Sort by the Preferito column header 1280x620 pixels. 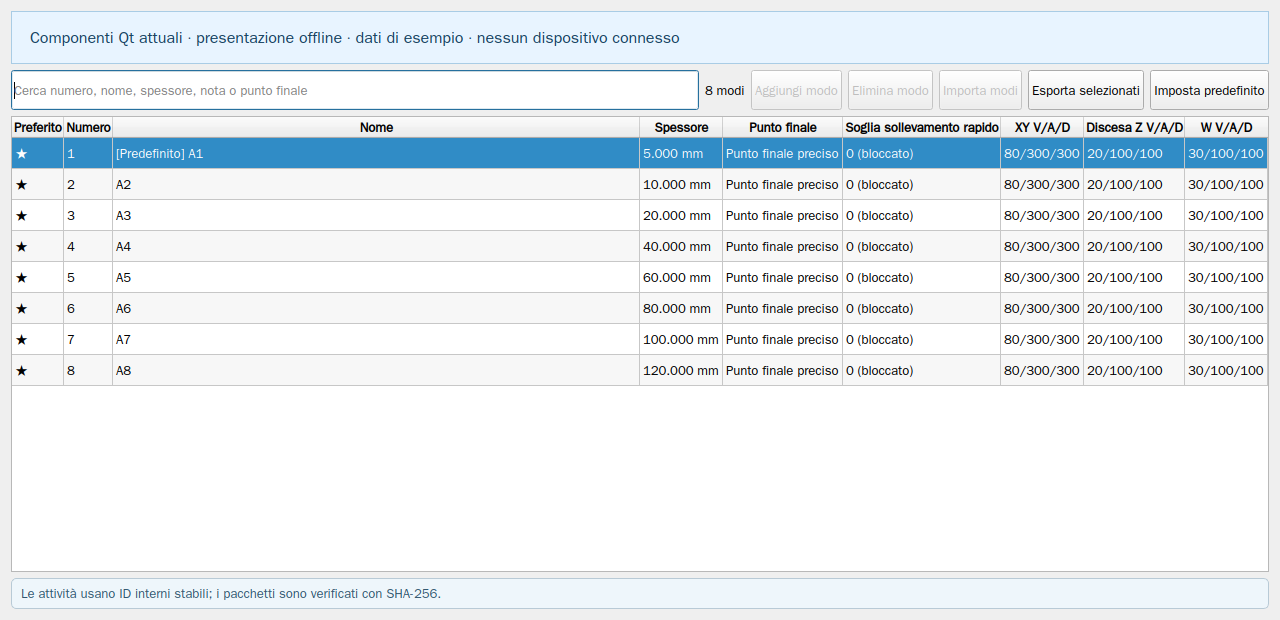[38, 127]
